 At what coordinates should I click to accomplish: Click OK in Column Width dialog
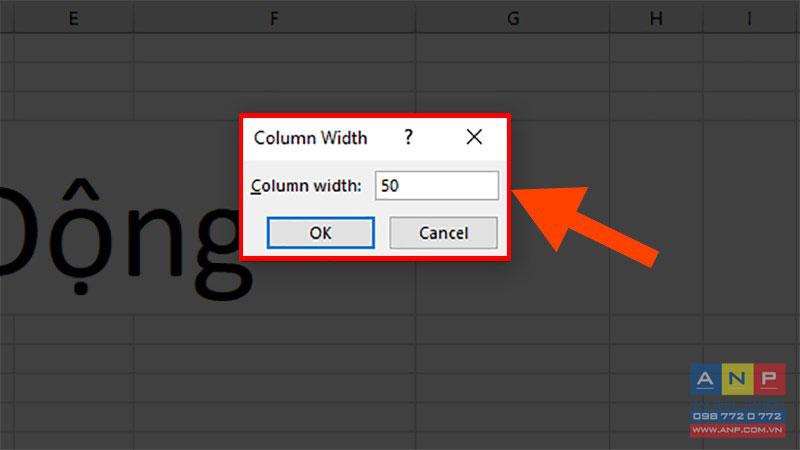click(320, 233)
